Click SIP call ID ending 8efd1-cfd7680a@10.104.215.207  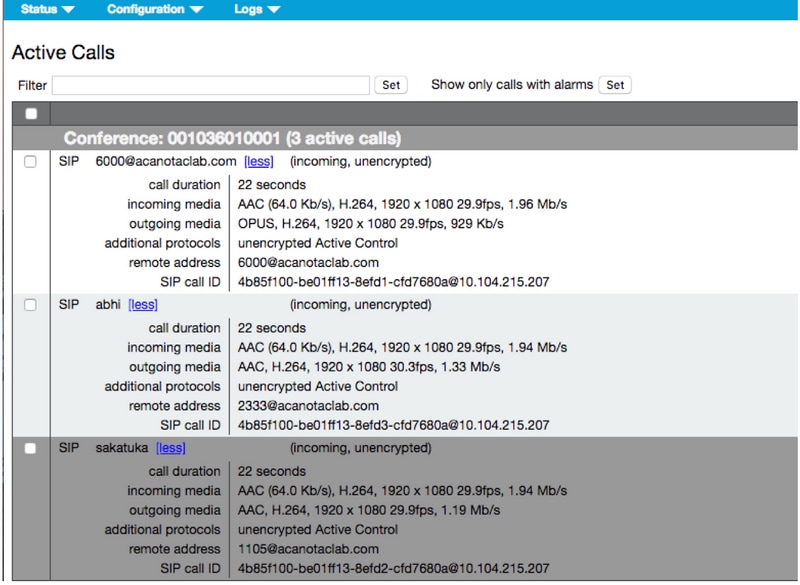[393, 282]
